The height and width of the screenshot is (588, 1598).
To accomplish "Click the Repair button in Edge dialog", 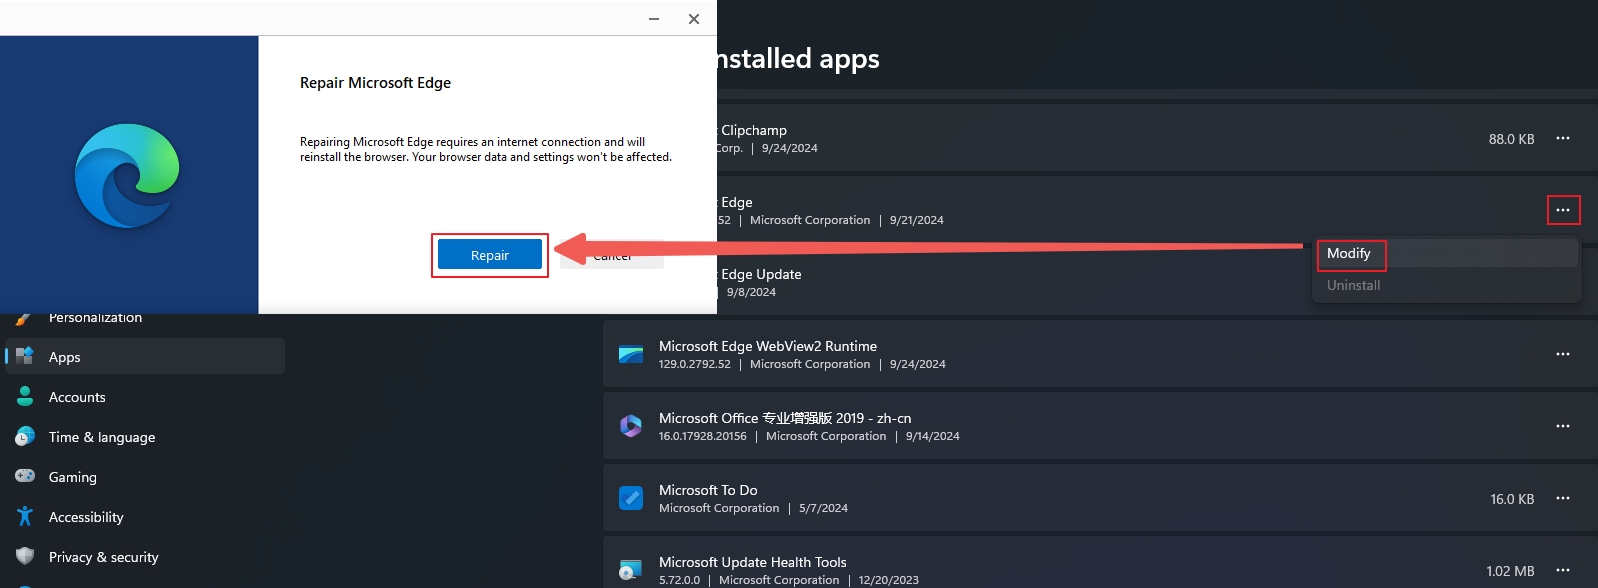I will (x=490, y=255).
